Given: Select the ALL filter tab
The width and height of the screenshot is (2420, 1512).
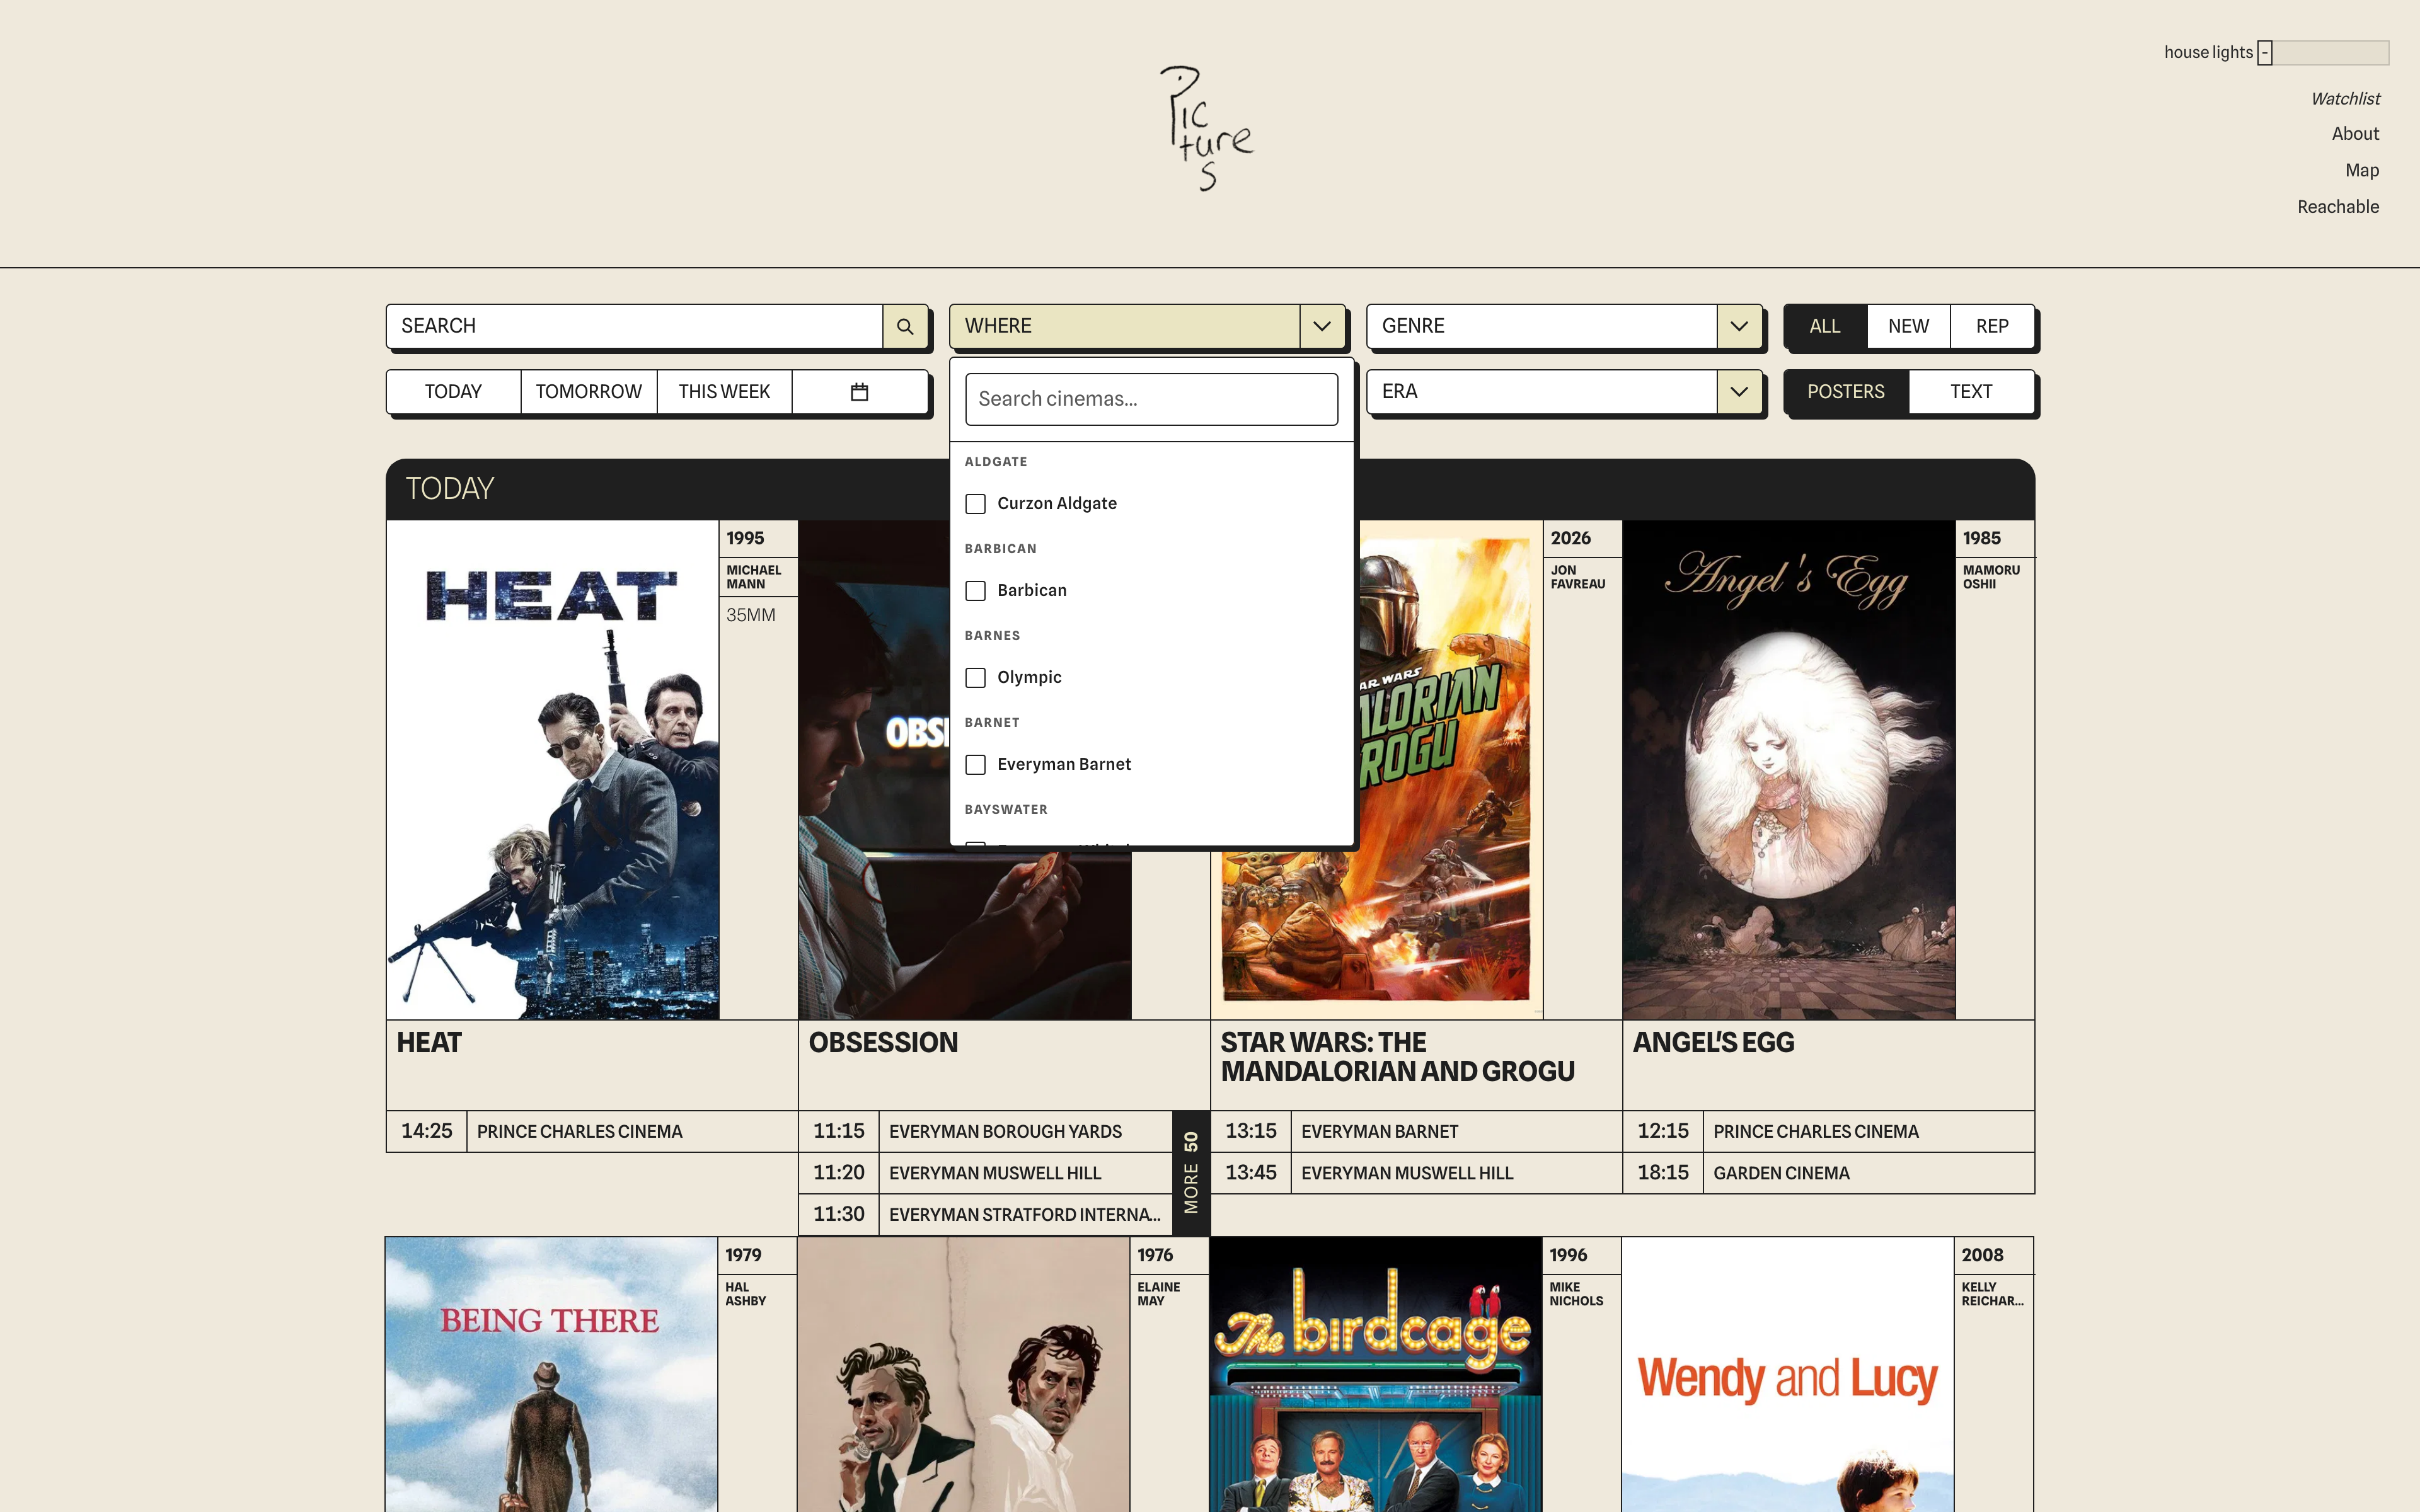Looking at the screenshot, I should pyautogui.click(x=1825, y=326).
